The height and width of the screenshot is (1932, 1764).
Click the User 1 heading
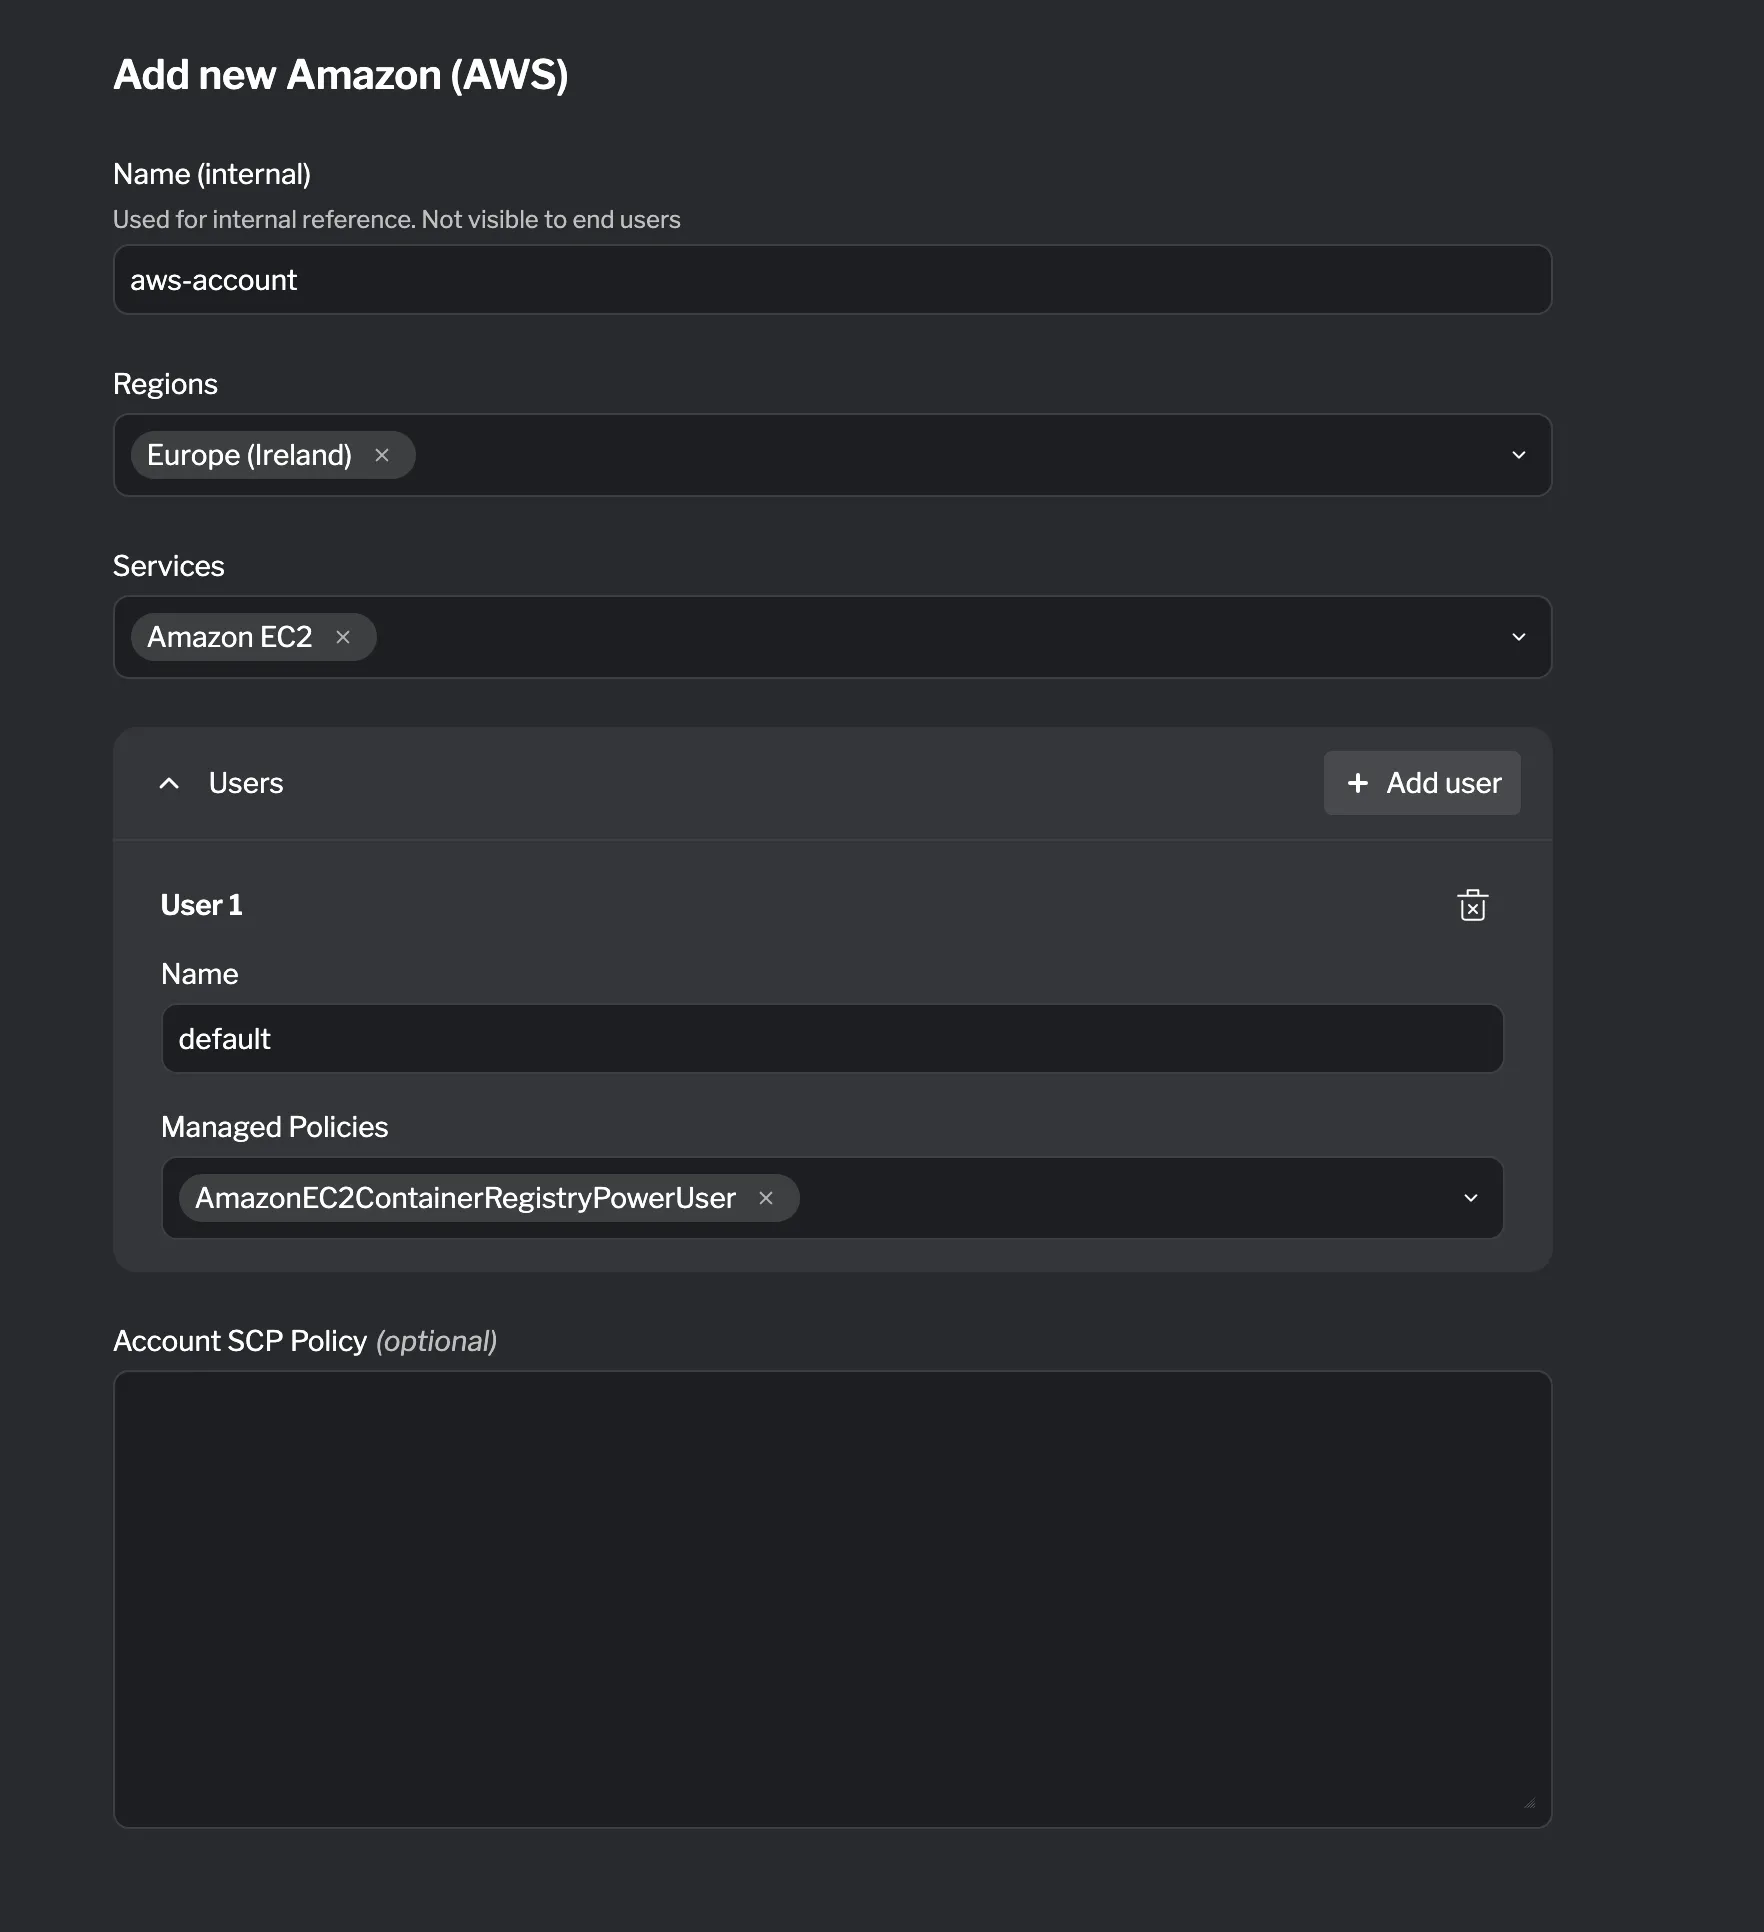click(201, 905)
